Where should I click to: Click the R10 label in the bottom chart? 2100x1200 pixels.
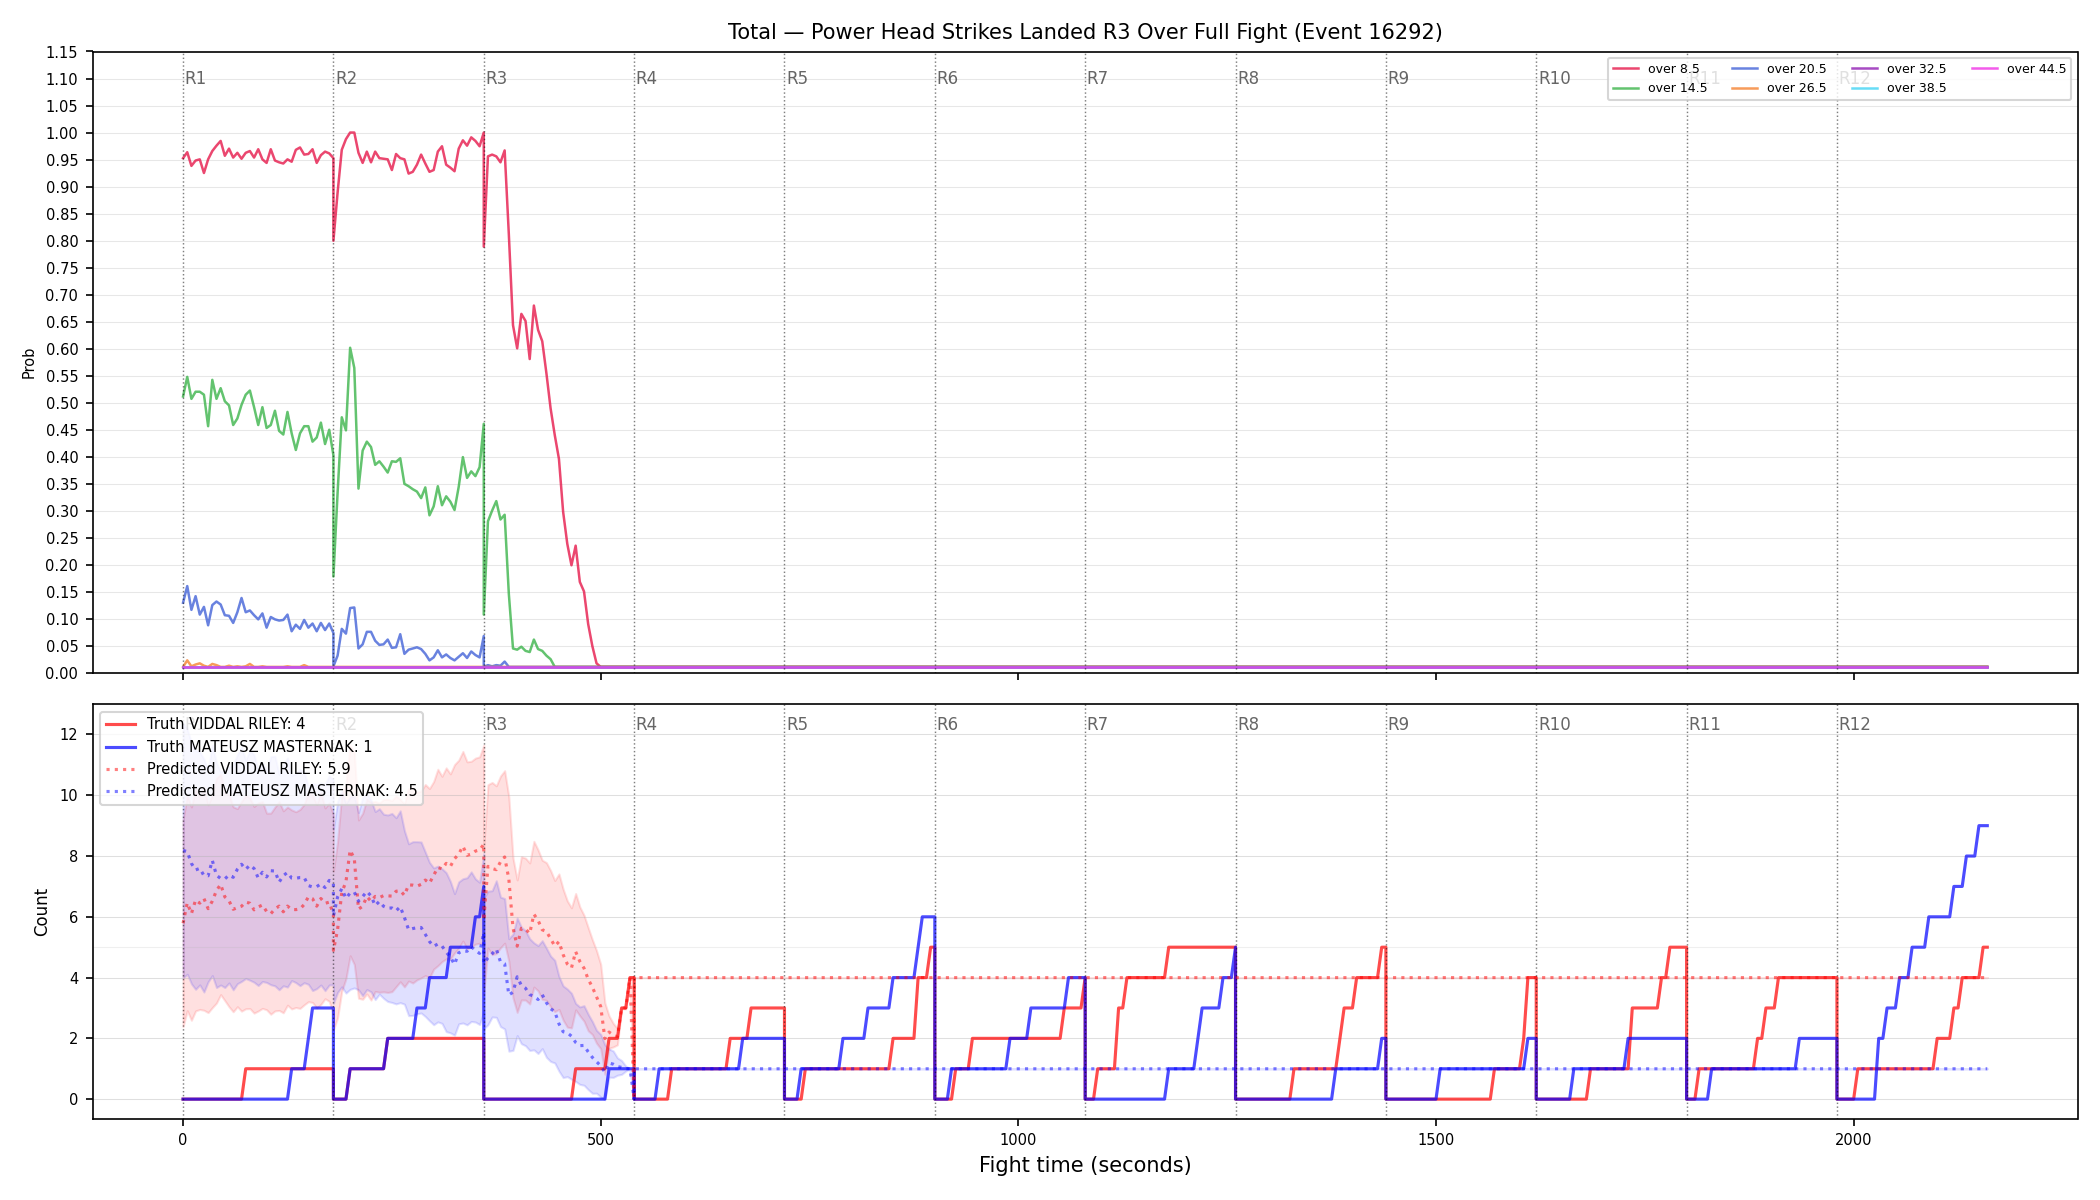(x=1554, y=724)
